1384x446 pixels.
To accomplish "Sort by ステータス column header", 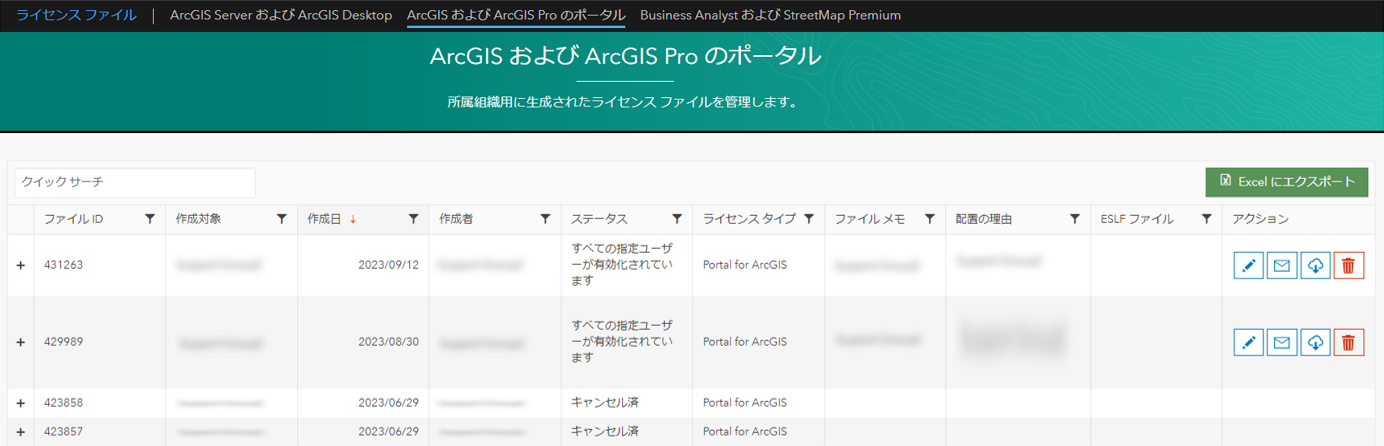I will (599, 219).
